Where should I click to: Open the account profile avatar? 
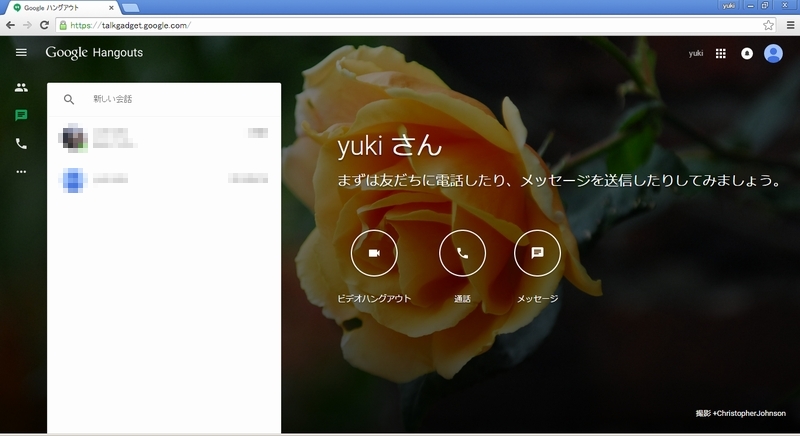(x=773, y=54)
